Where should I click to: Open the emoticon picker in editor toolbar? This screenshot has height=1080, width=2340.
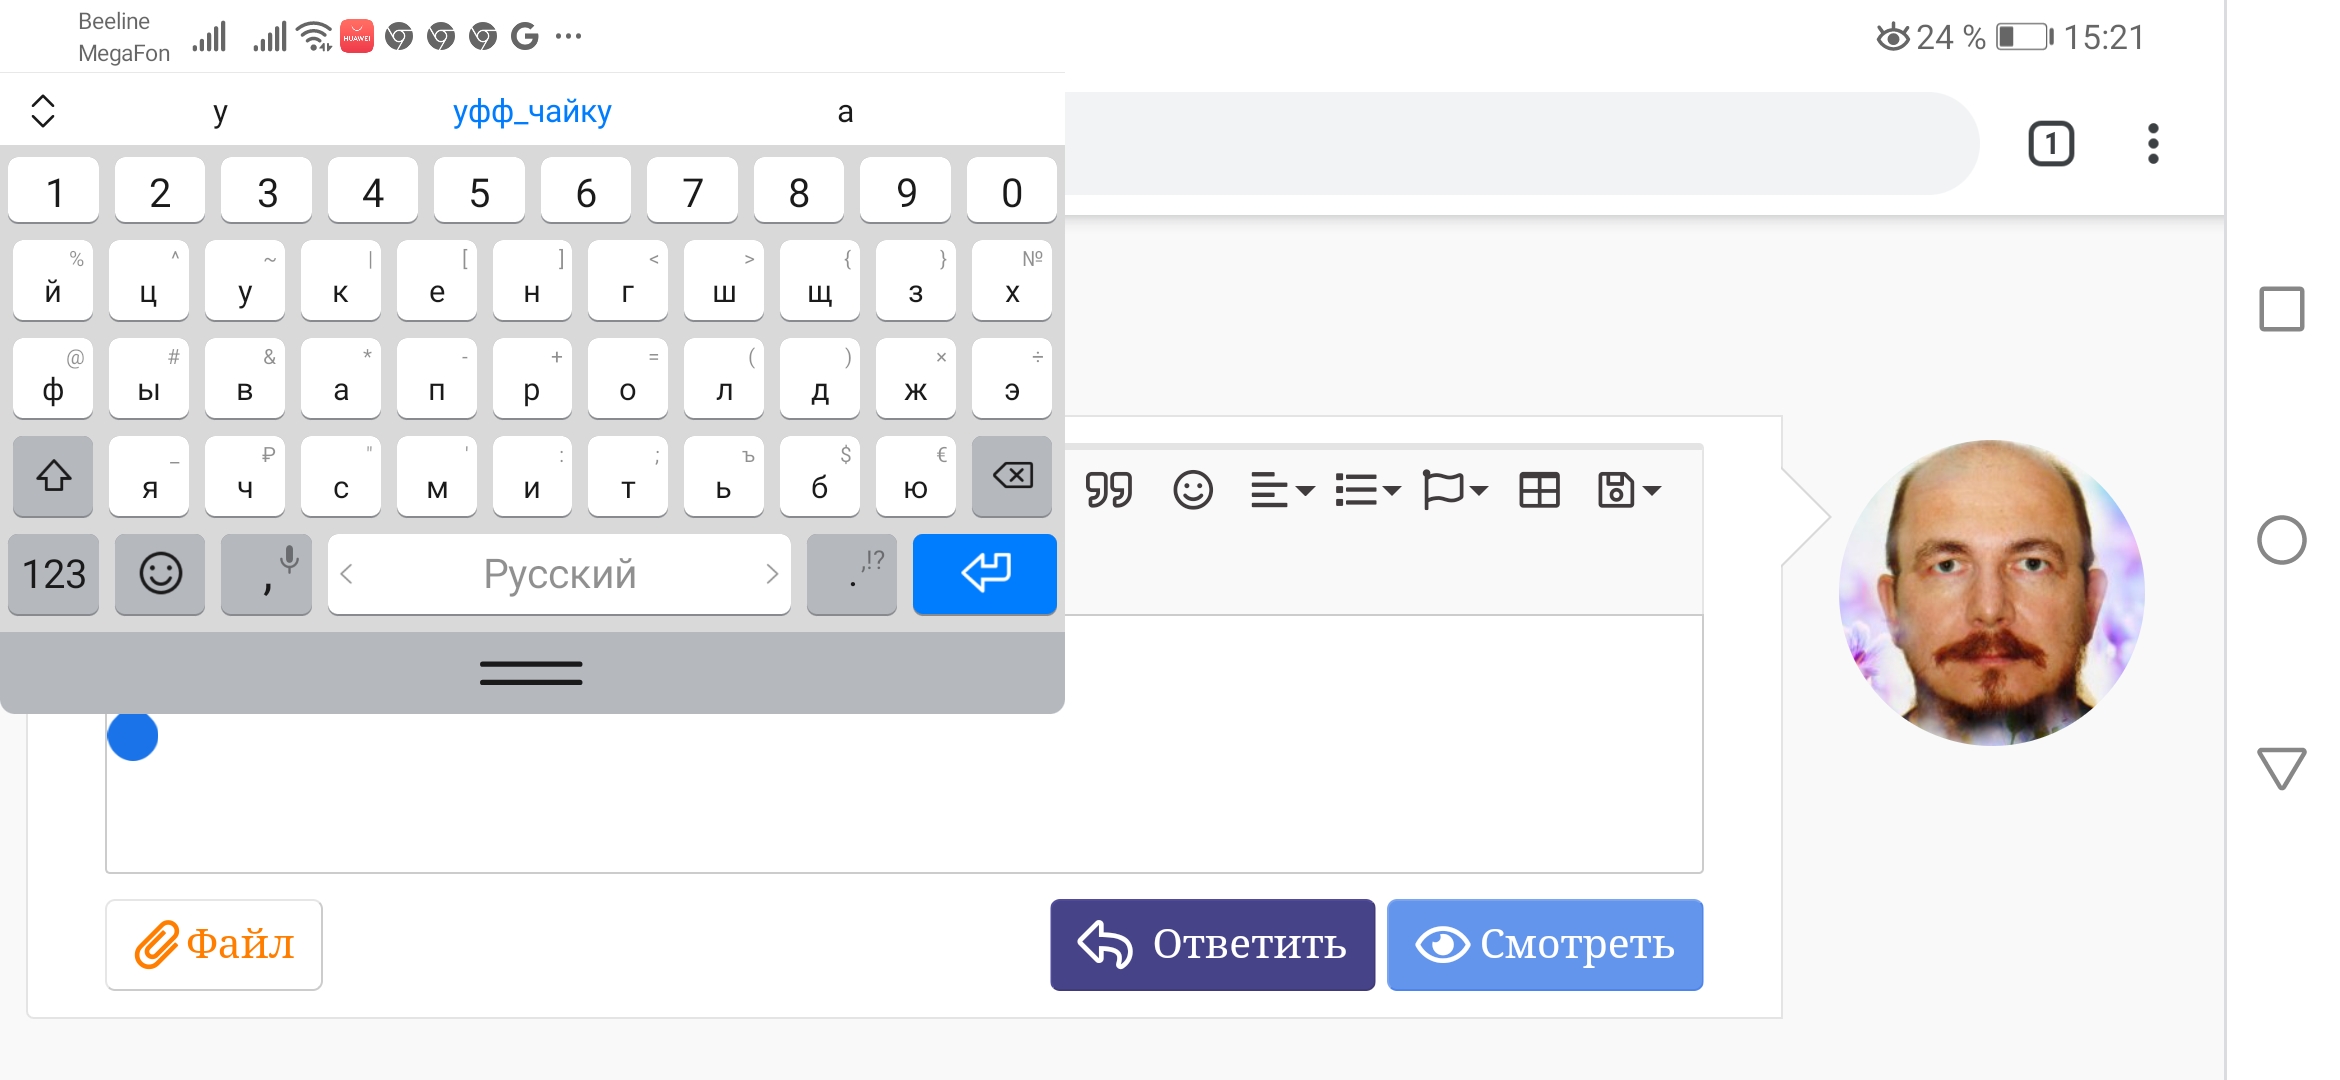1192,490
